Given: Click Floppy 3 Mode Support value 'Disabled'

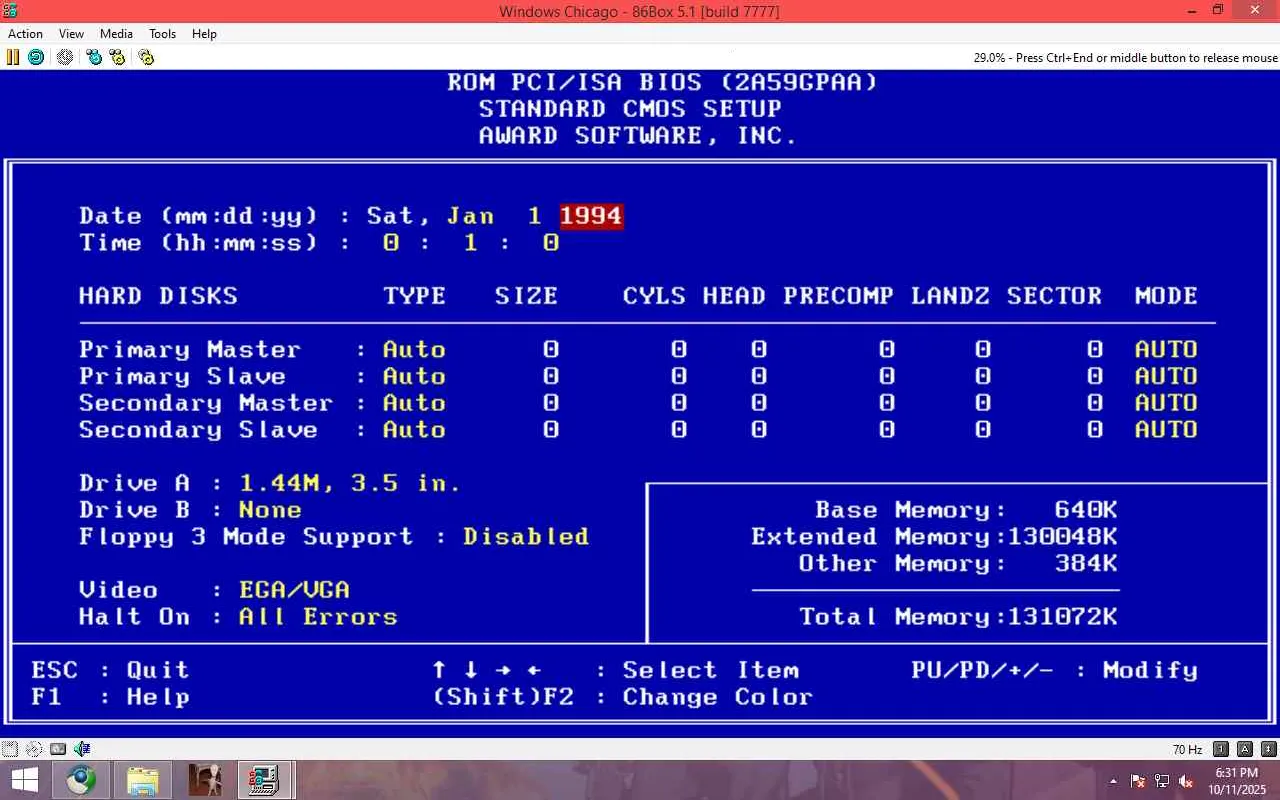Looking at the screenshot, I should coord(526,537).
